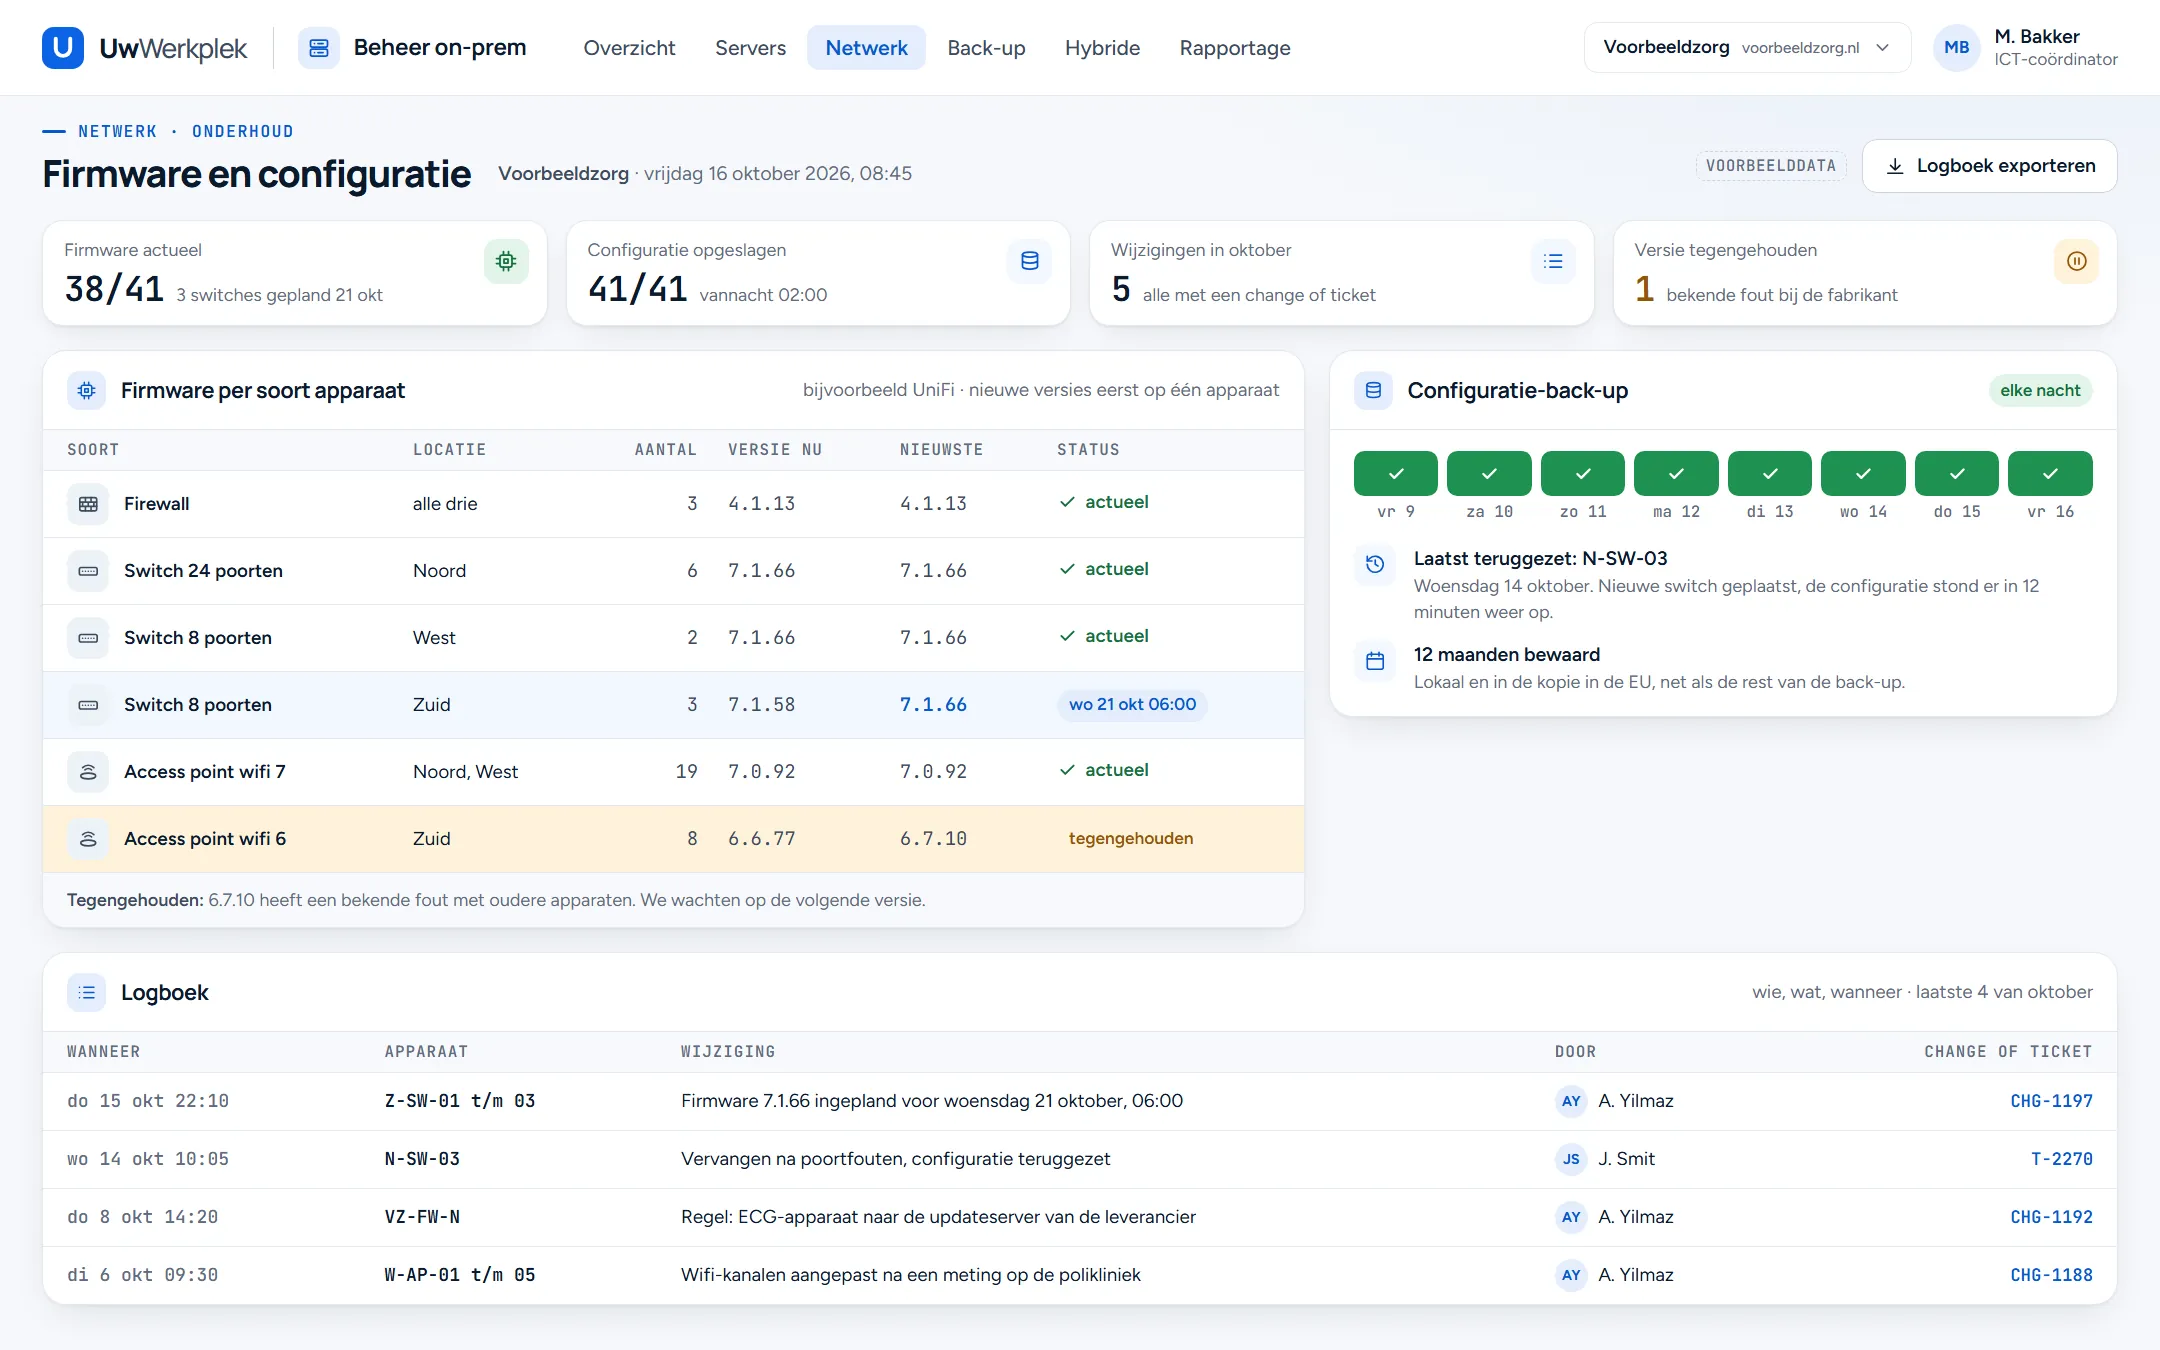Click the tegengehouden status label

[x=1130, y=838]
